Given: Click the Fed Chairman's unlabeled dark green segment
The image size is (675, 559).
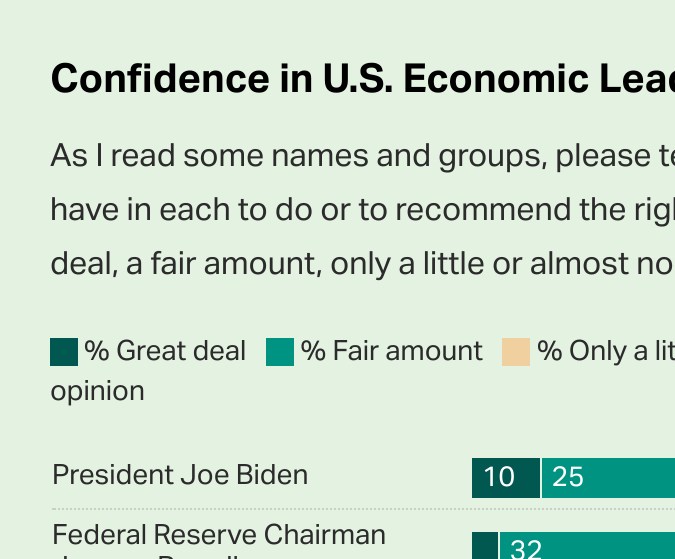Looking at the screenshot, I should pyautogui.click(x=485, y=546).
